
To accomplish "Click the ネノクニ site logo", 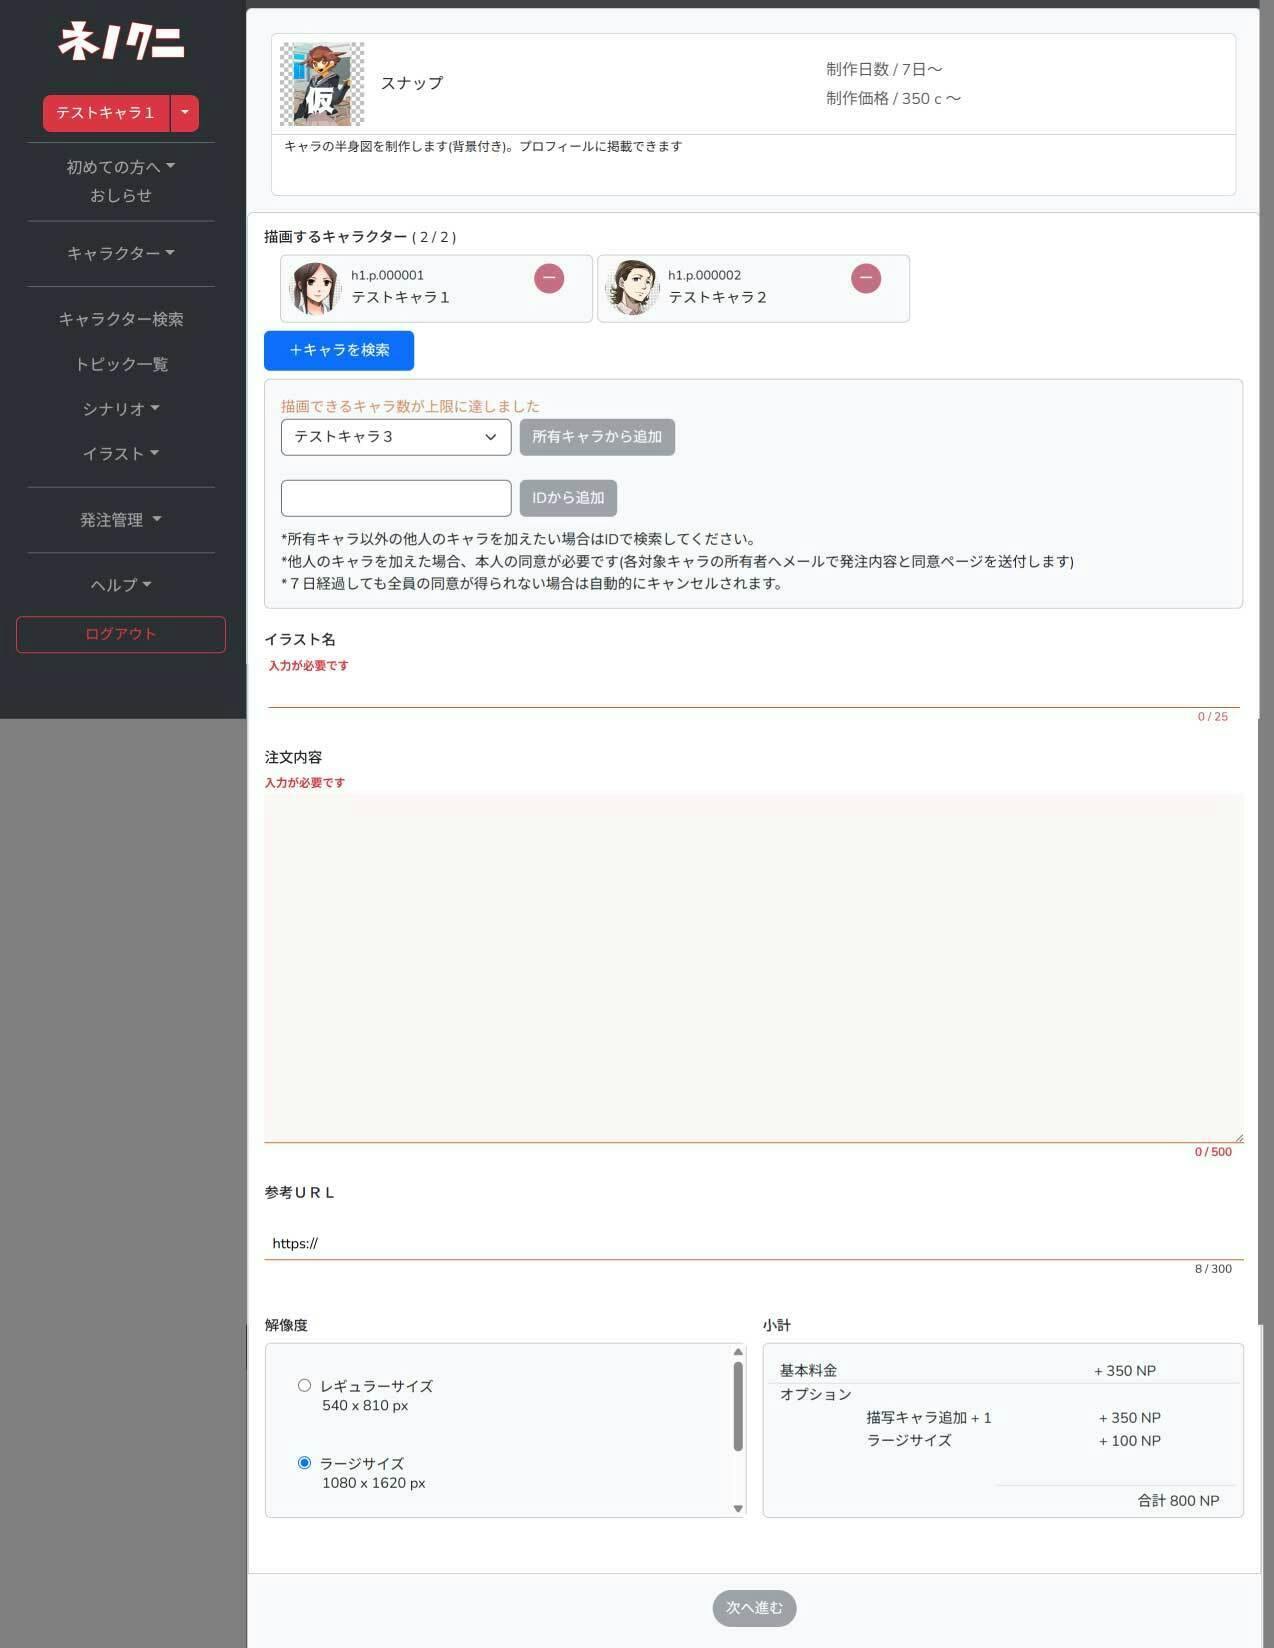I will 120,42.
